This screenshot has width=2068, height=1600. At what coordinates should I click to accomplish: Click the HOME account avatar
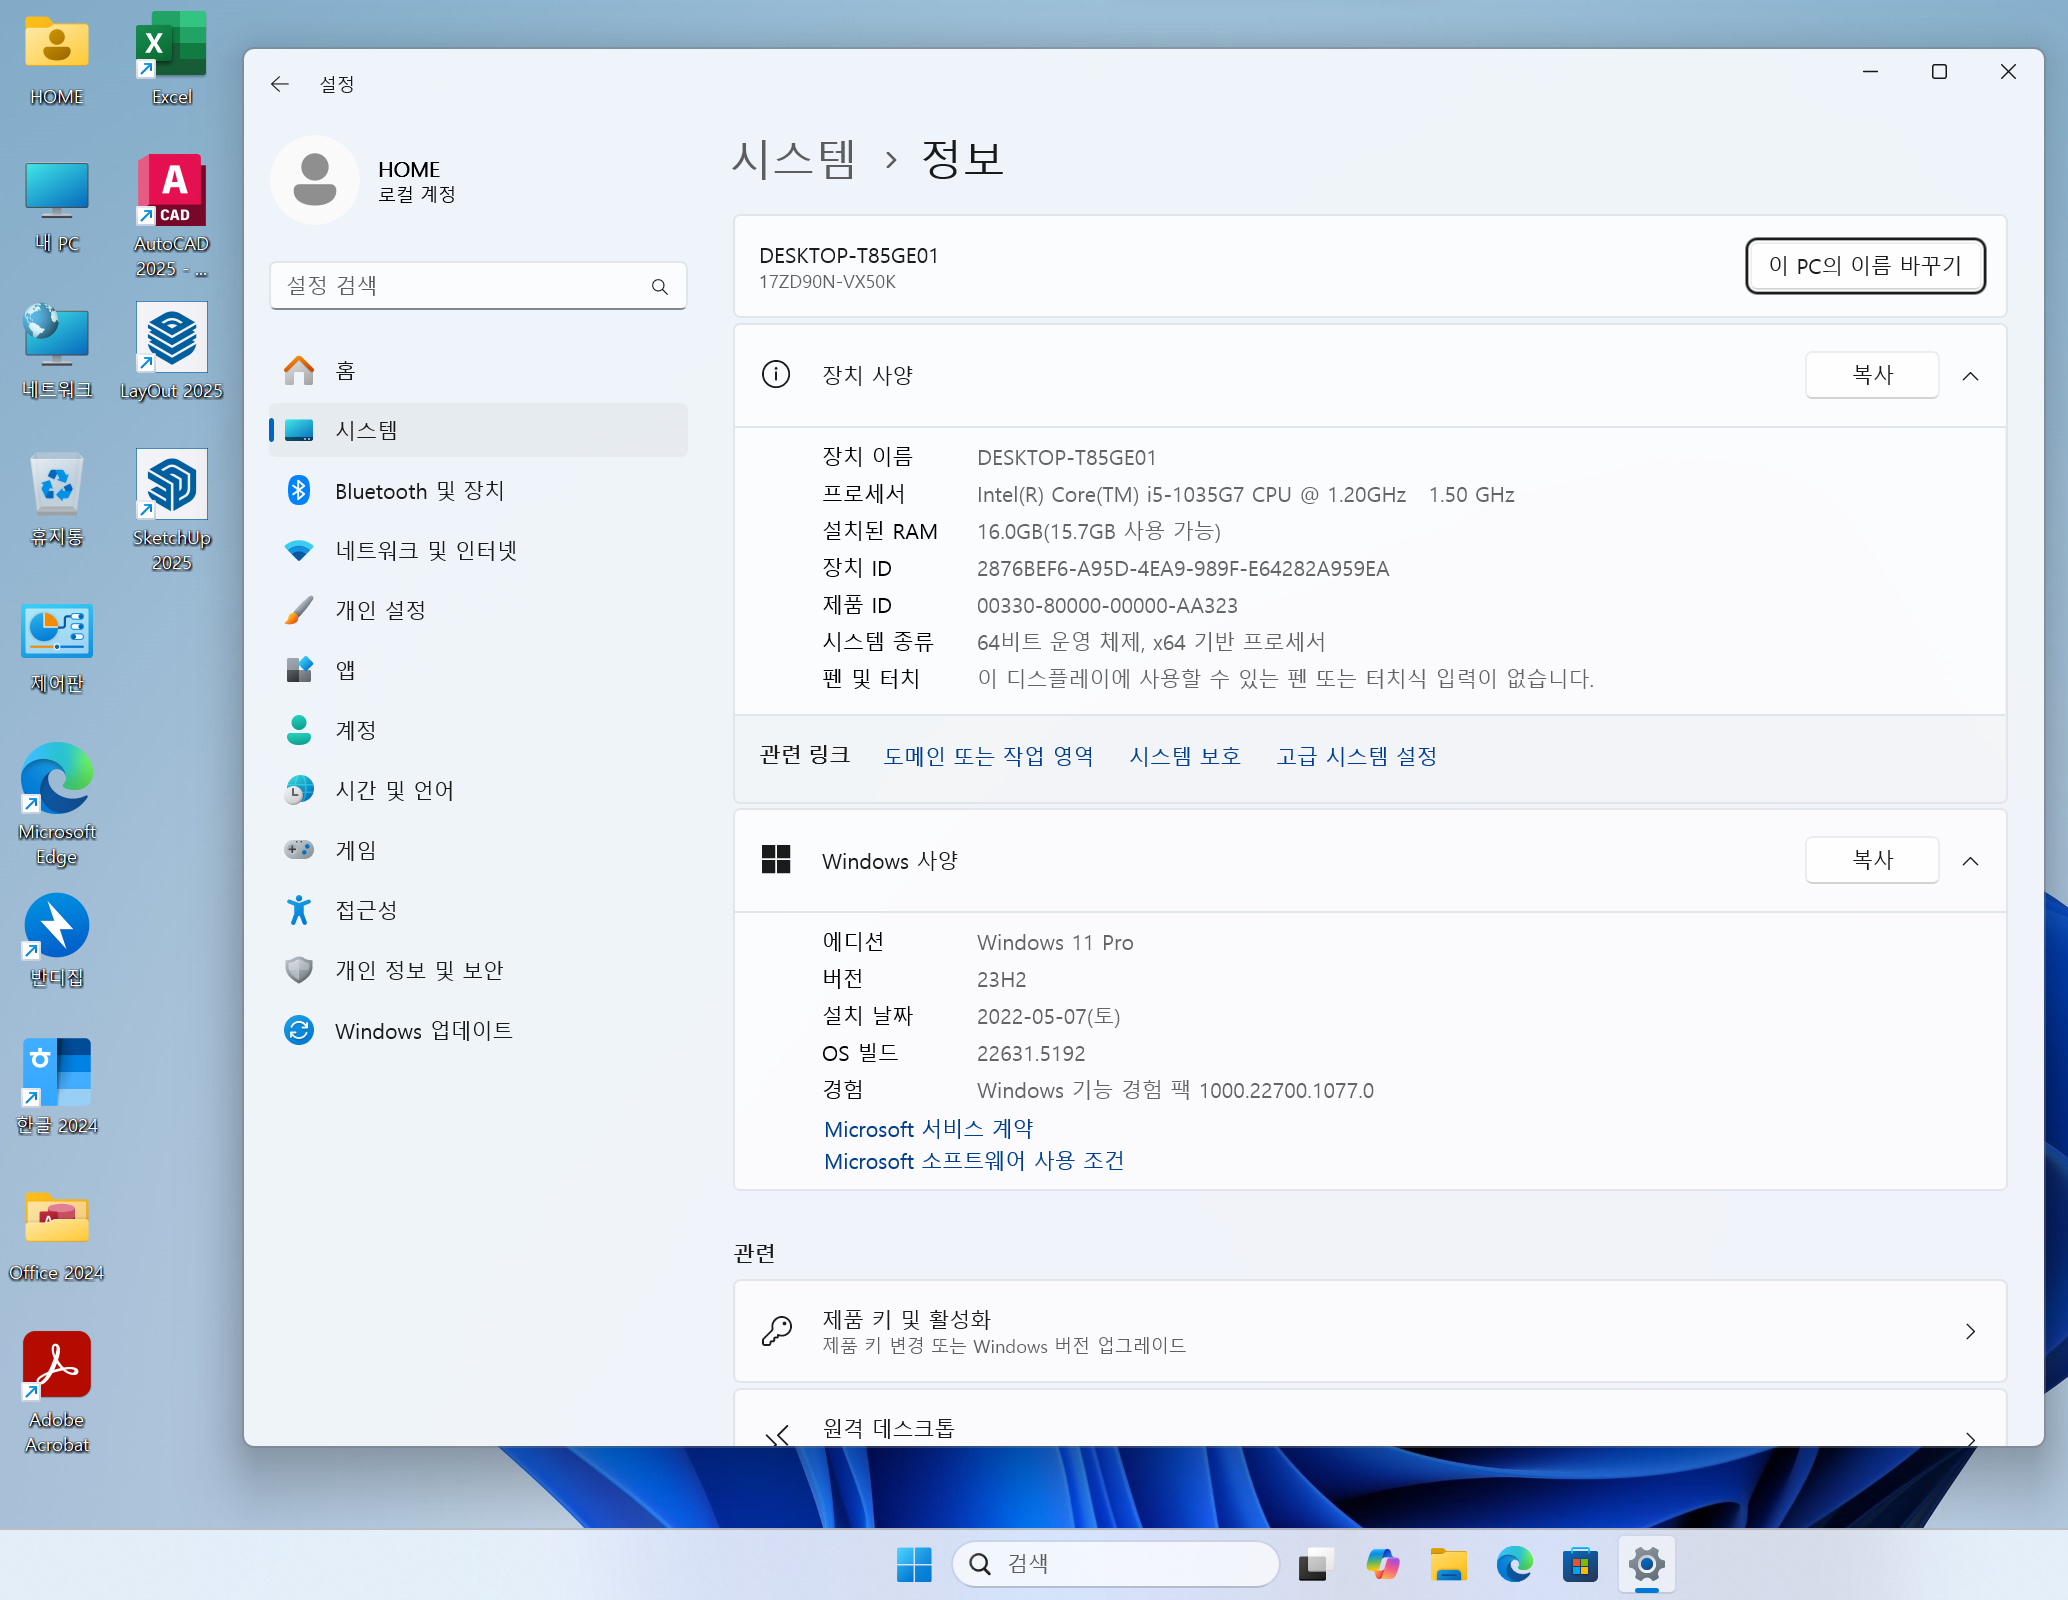point(315,180)
